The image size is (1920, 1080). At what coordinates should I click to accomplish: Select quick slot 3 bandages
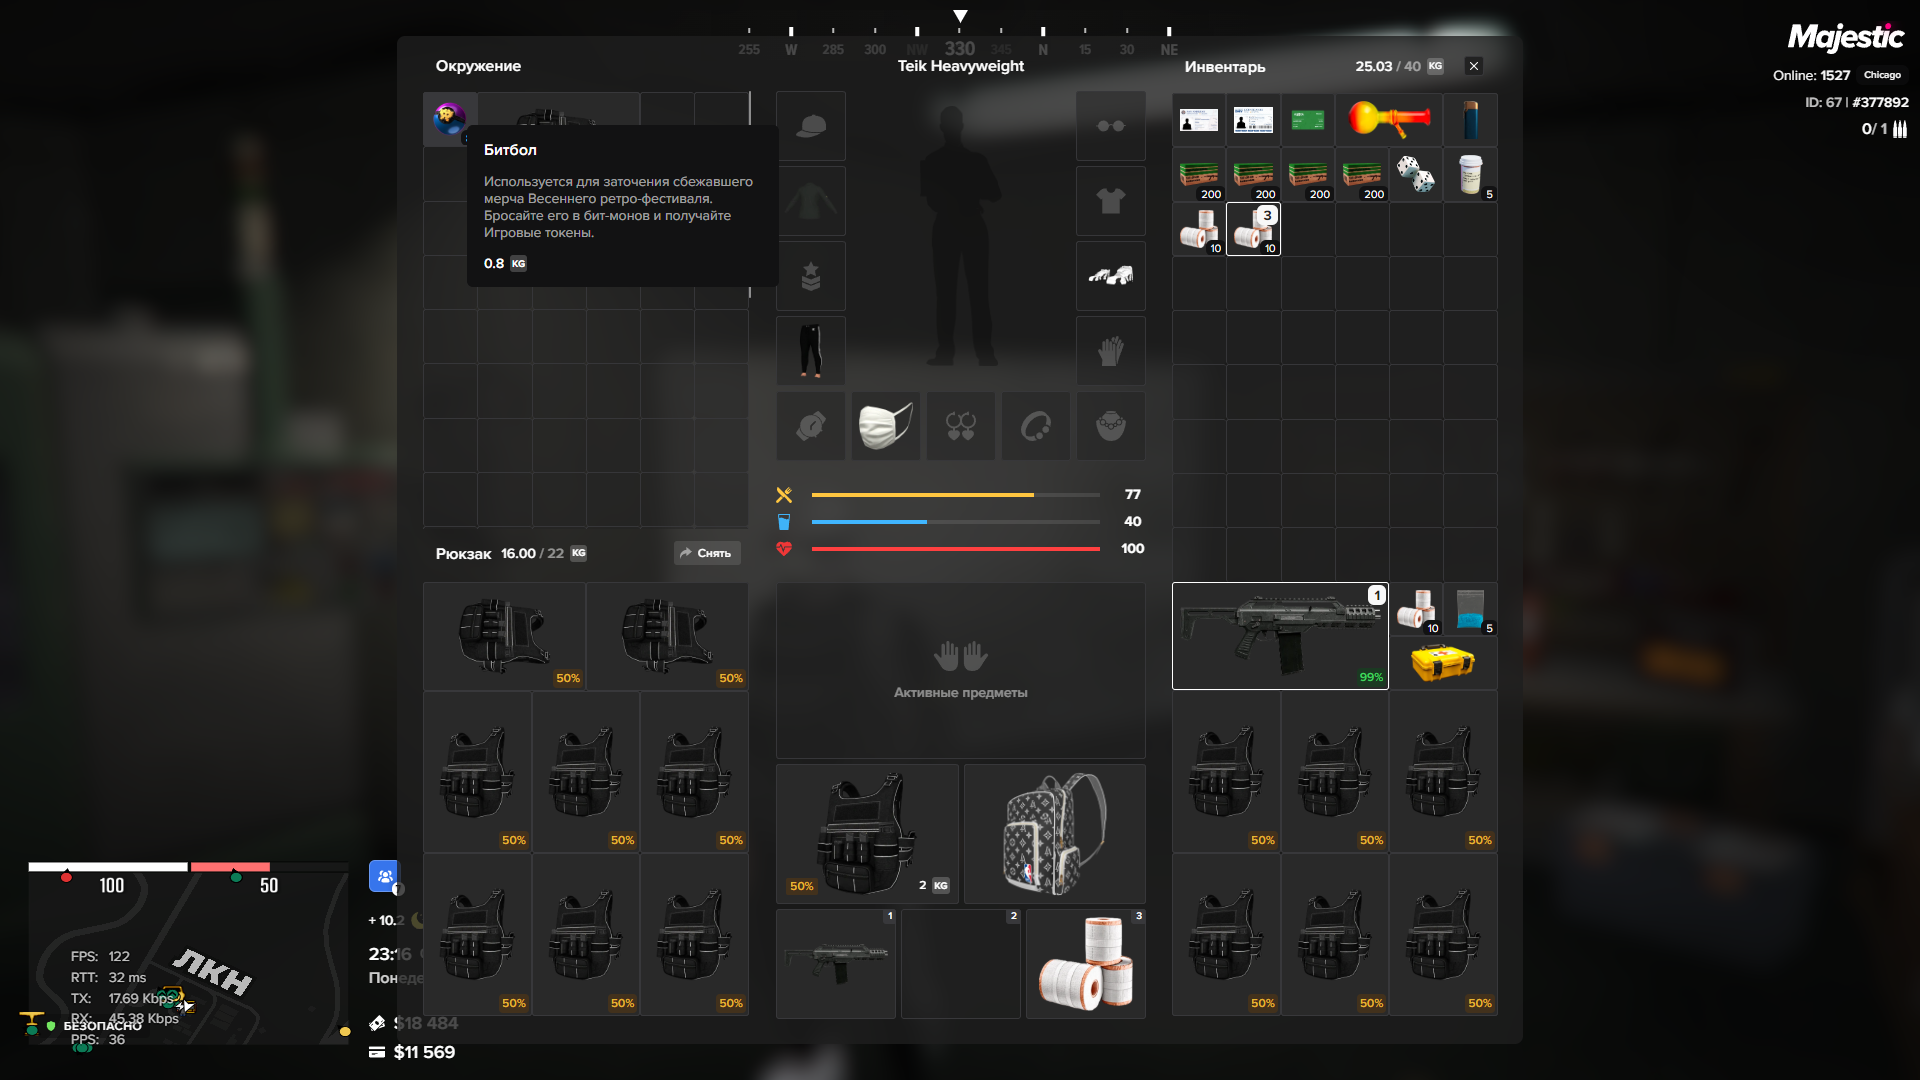point(1085,964)
